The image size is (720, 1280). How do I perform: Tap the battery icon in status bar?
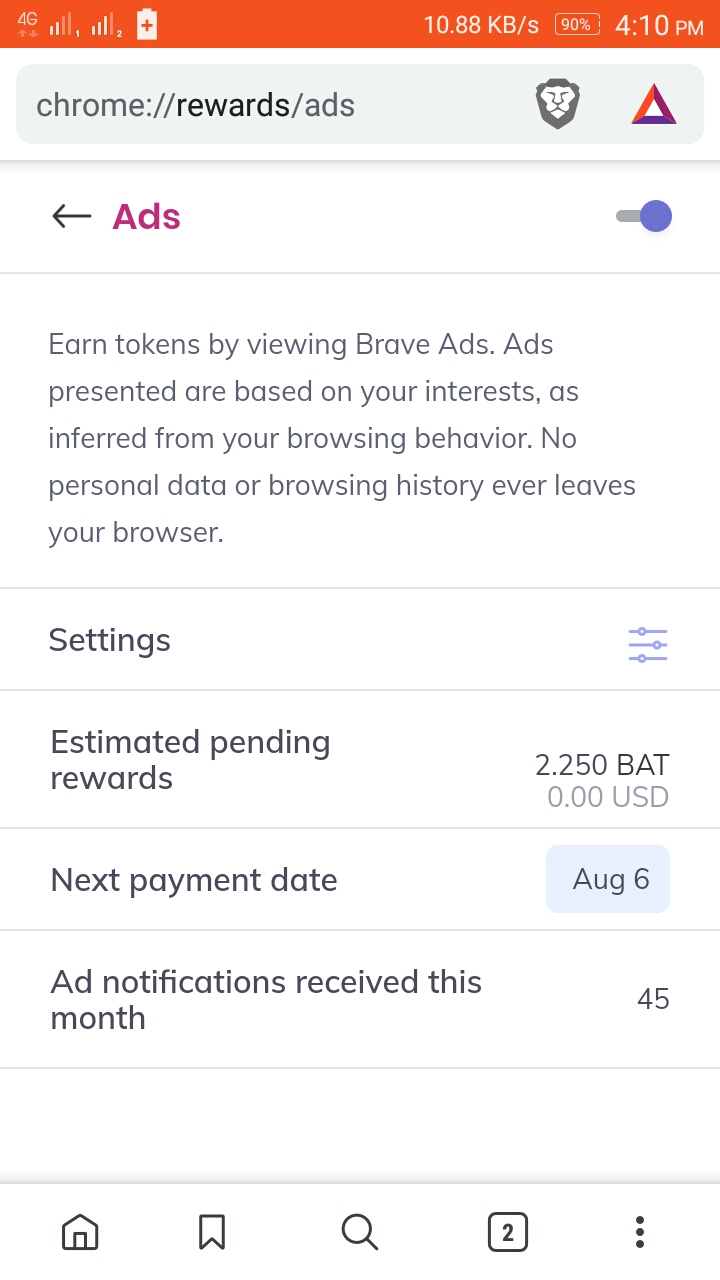point(147,24)
